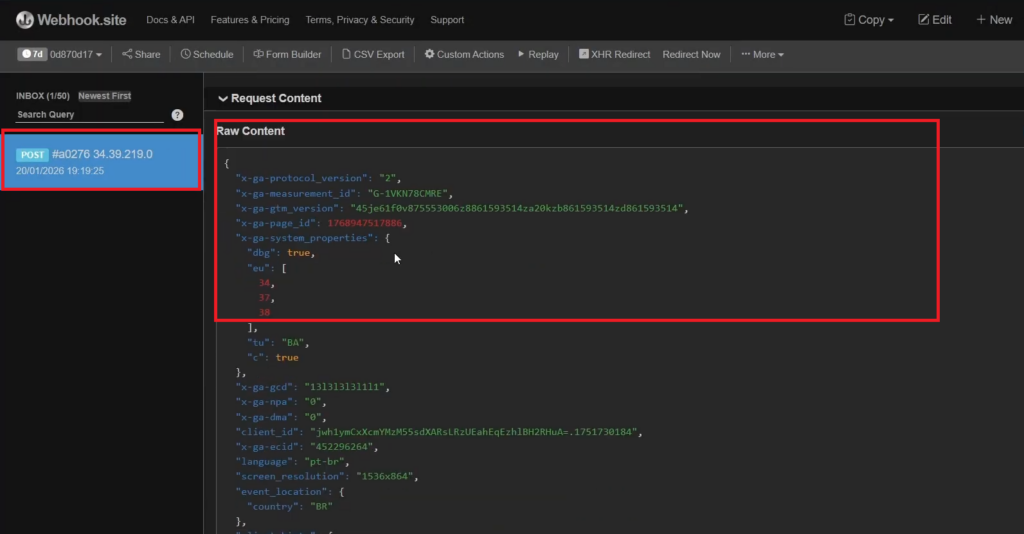Click the search query help icon
This screenshot has height=534, width=1024.
point(177,115)
